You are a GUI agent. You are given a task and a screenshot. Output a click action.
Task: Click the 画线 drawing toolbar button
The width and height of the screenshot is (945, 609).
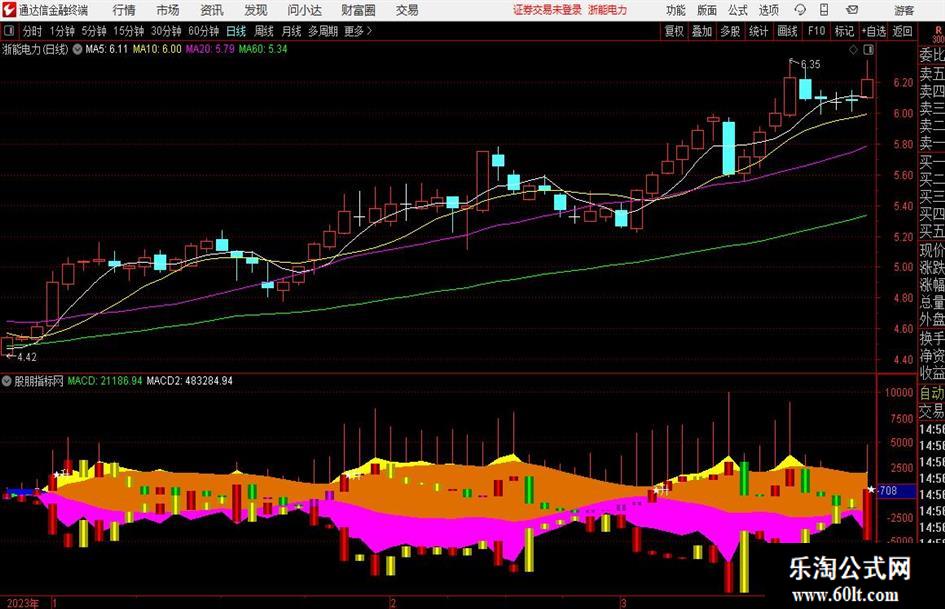(788, 31)
